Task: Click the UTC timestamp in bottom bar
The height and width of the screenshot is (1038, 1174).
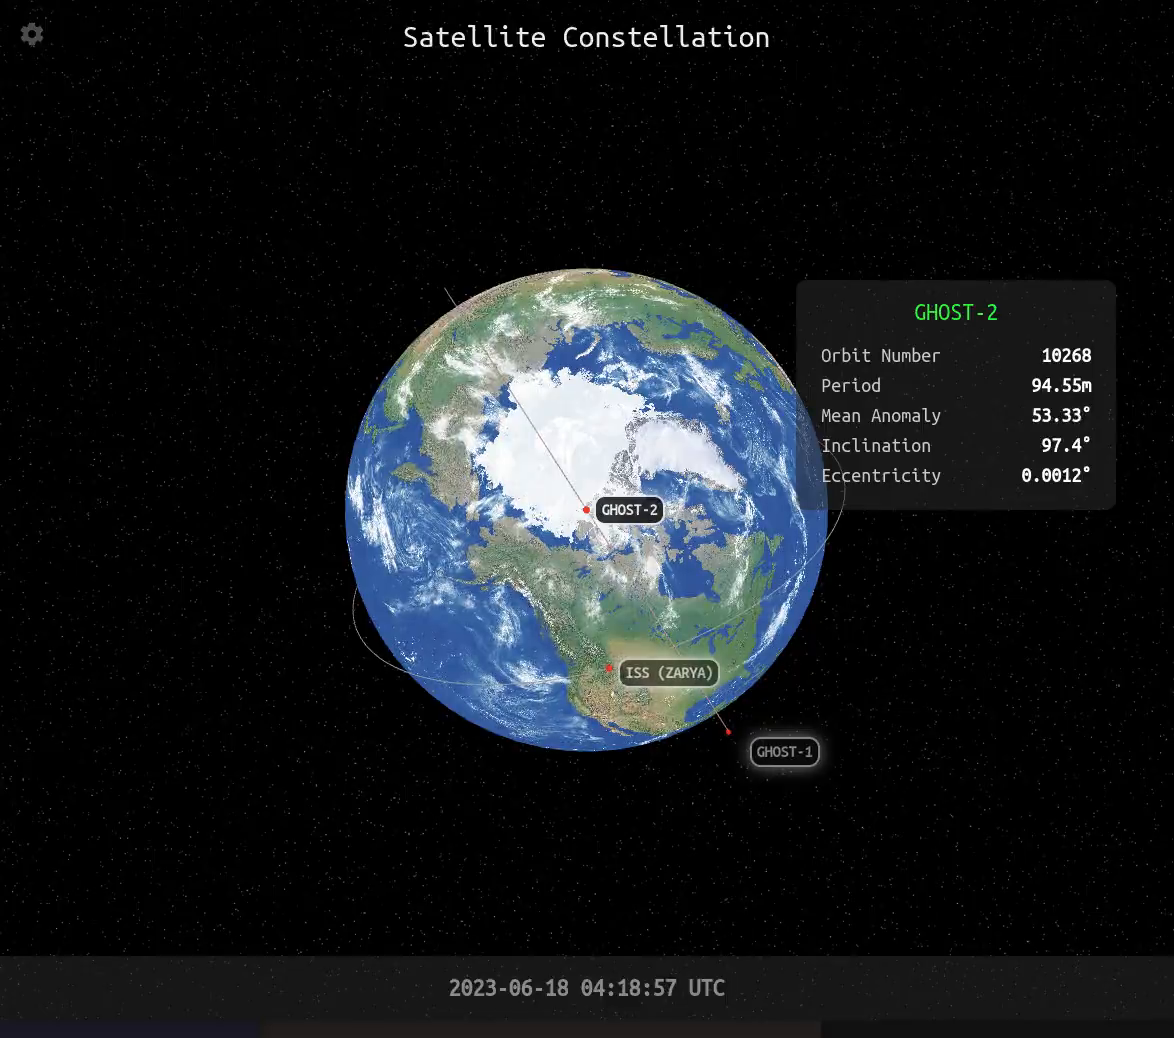Action: (x=586, y=988)
